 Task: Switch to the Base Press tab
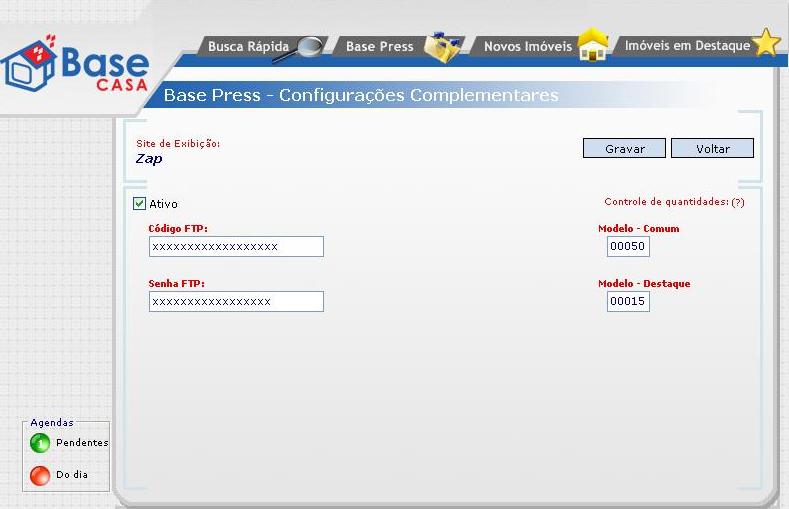pos(379,47)
